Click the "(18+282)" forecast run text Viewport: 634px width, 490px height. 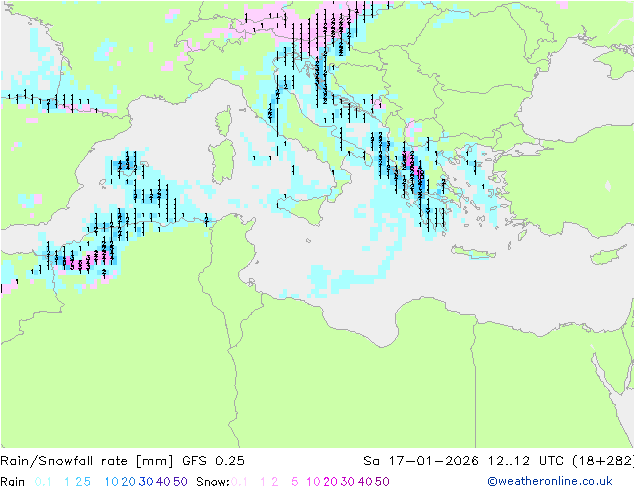[603, 461]
